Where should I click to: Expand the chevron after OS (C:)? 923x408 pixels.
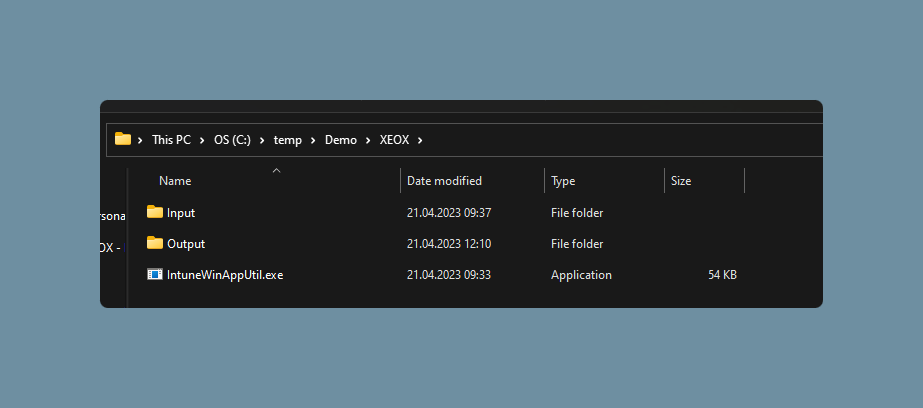tap(262, 140)
